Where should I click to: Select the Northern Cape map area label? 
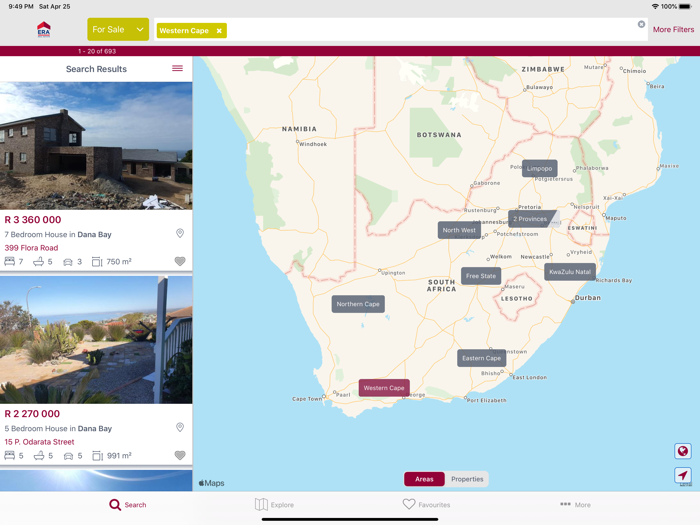(x=358, y=304)
